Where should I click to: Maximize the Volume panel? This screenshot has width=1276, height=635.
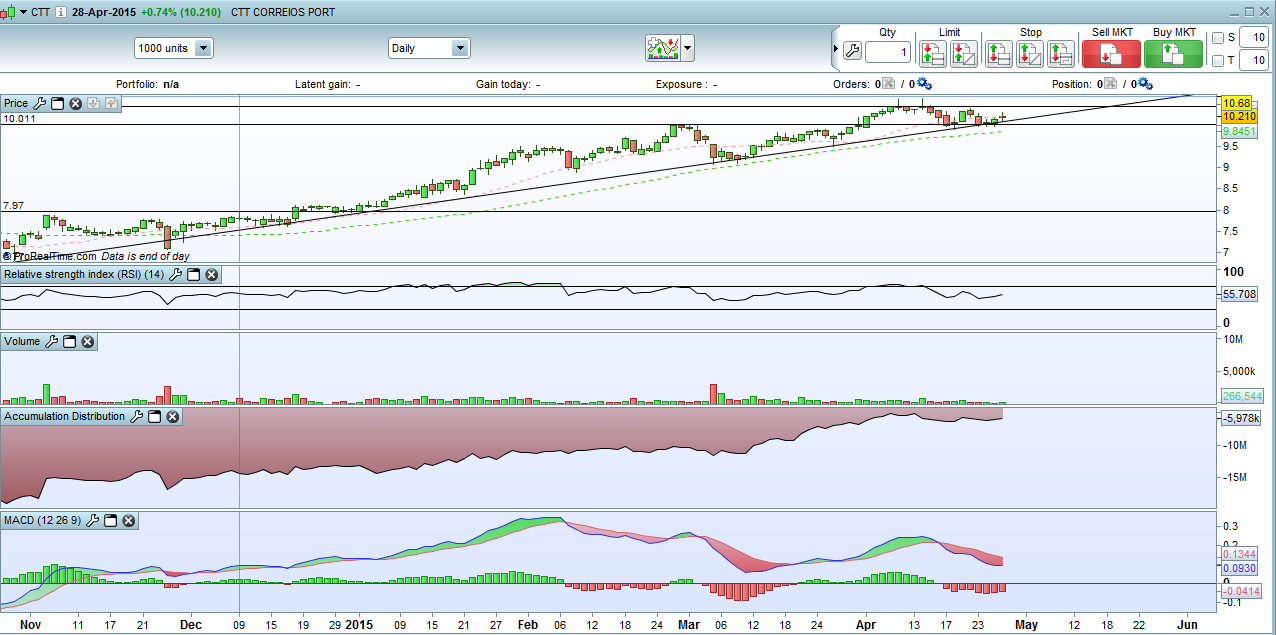pos(70,342)
